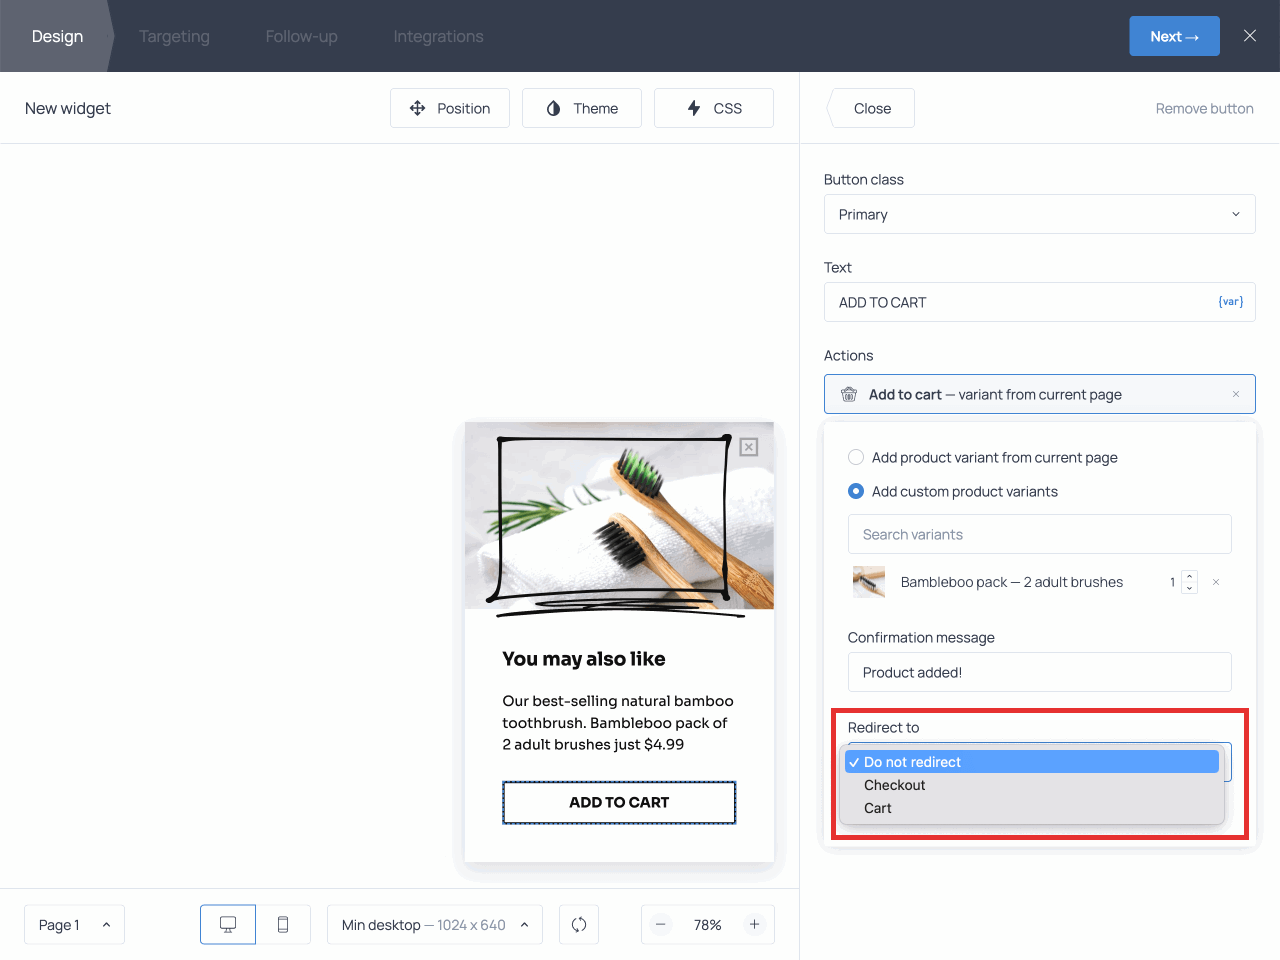
Task: Insert variable via {var} icon
Action: tap(1230, 302)
